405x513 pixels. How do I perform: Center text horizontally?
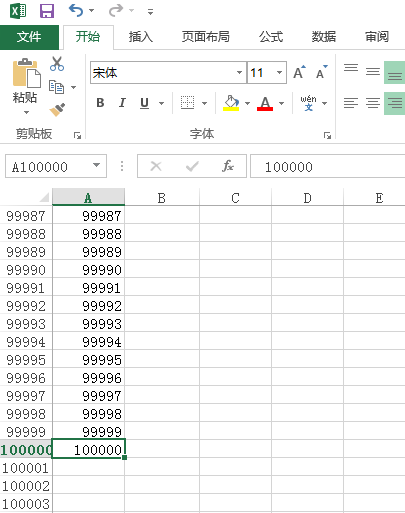pos(373,103)
